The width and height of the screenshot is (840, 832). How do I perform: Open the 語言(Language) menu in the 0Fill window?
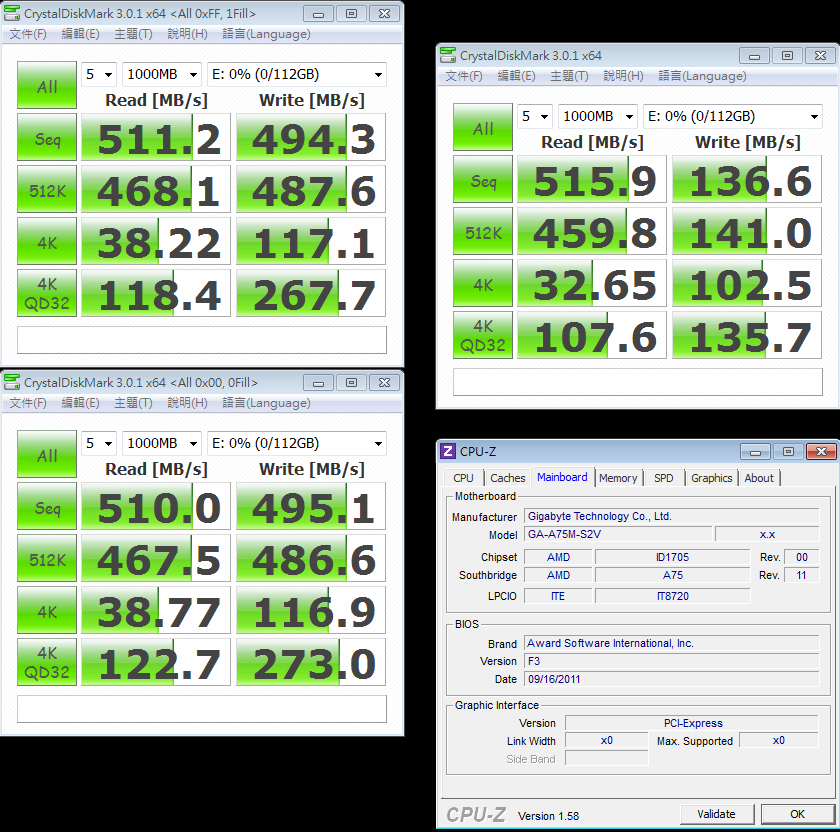(x=266, y=403)
